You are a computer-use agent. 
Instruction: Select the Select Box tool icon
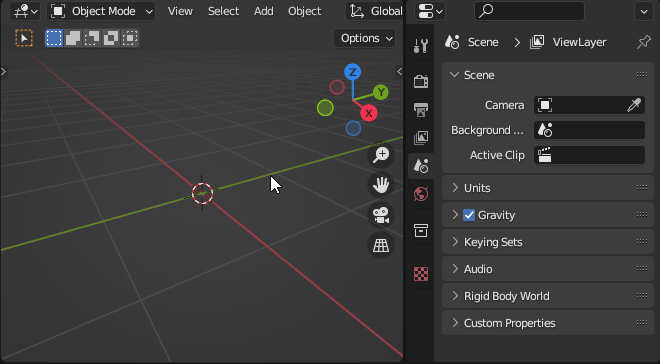pos(24,38)
